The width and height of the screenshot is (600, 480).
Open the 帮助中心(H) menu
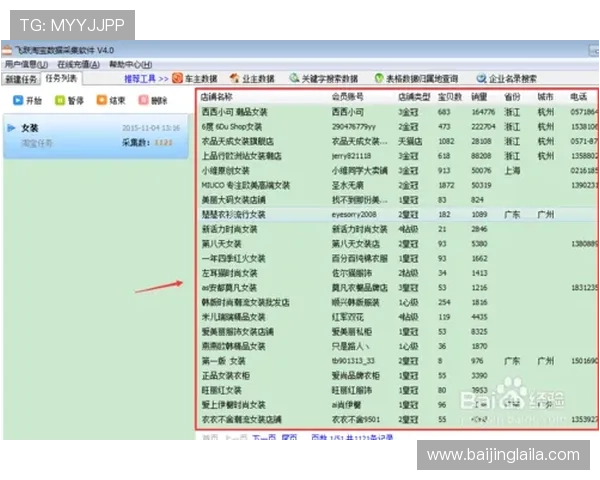coord(130,64)
